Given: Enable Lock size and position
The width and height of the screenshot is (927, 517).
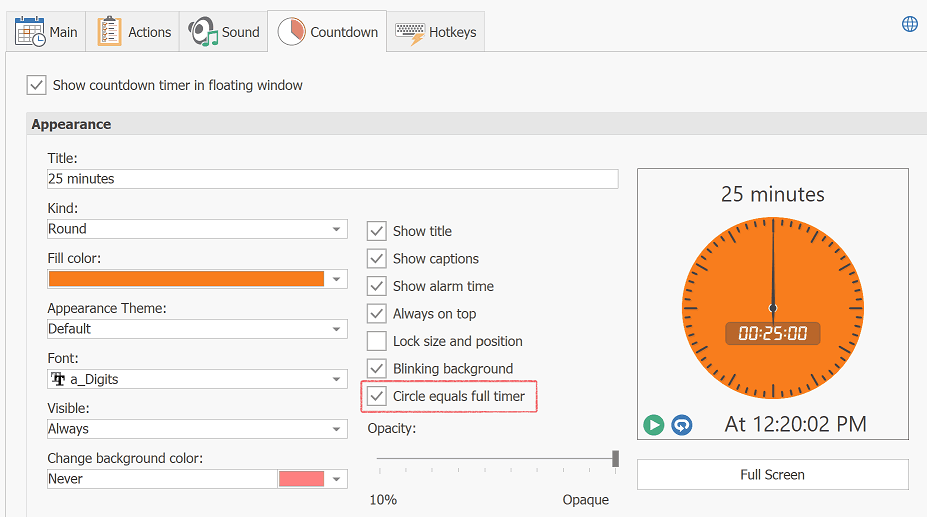Looking at the screenshot, I should point(377,341).
